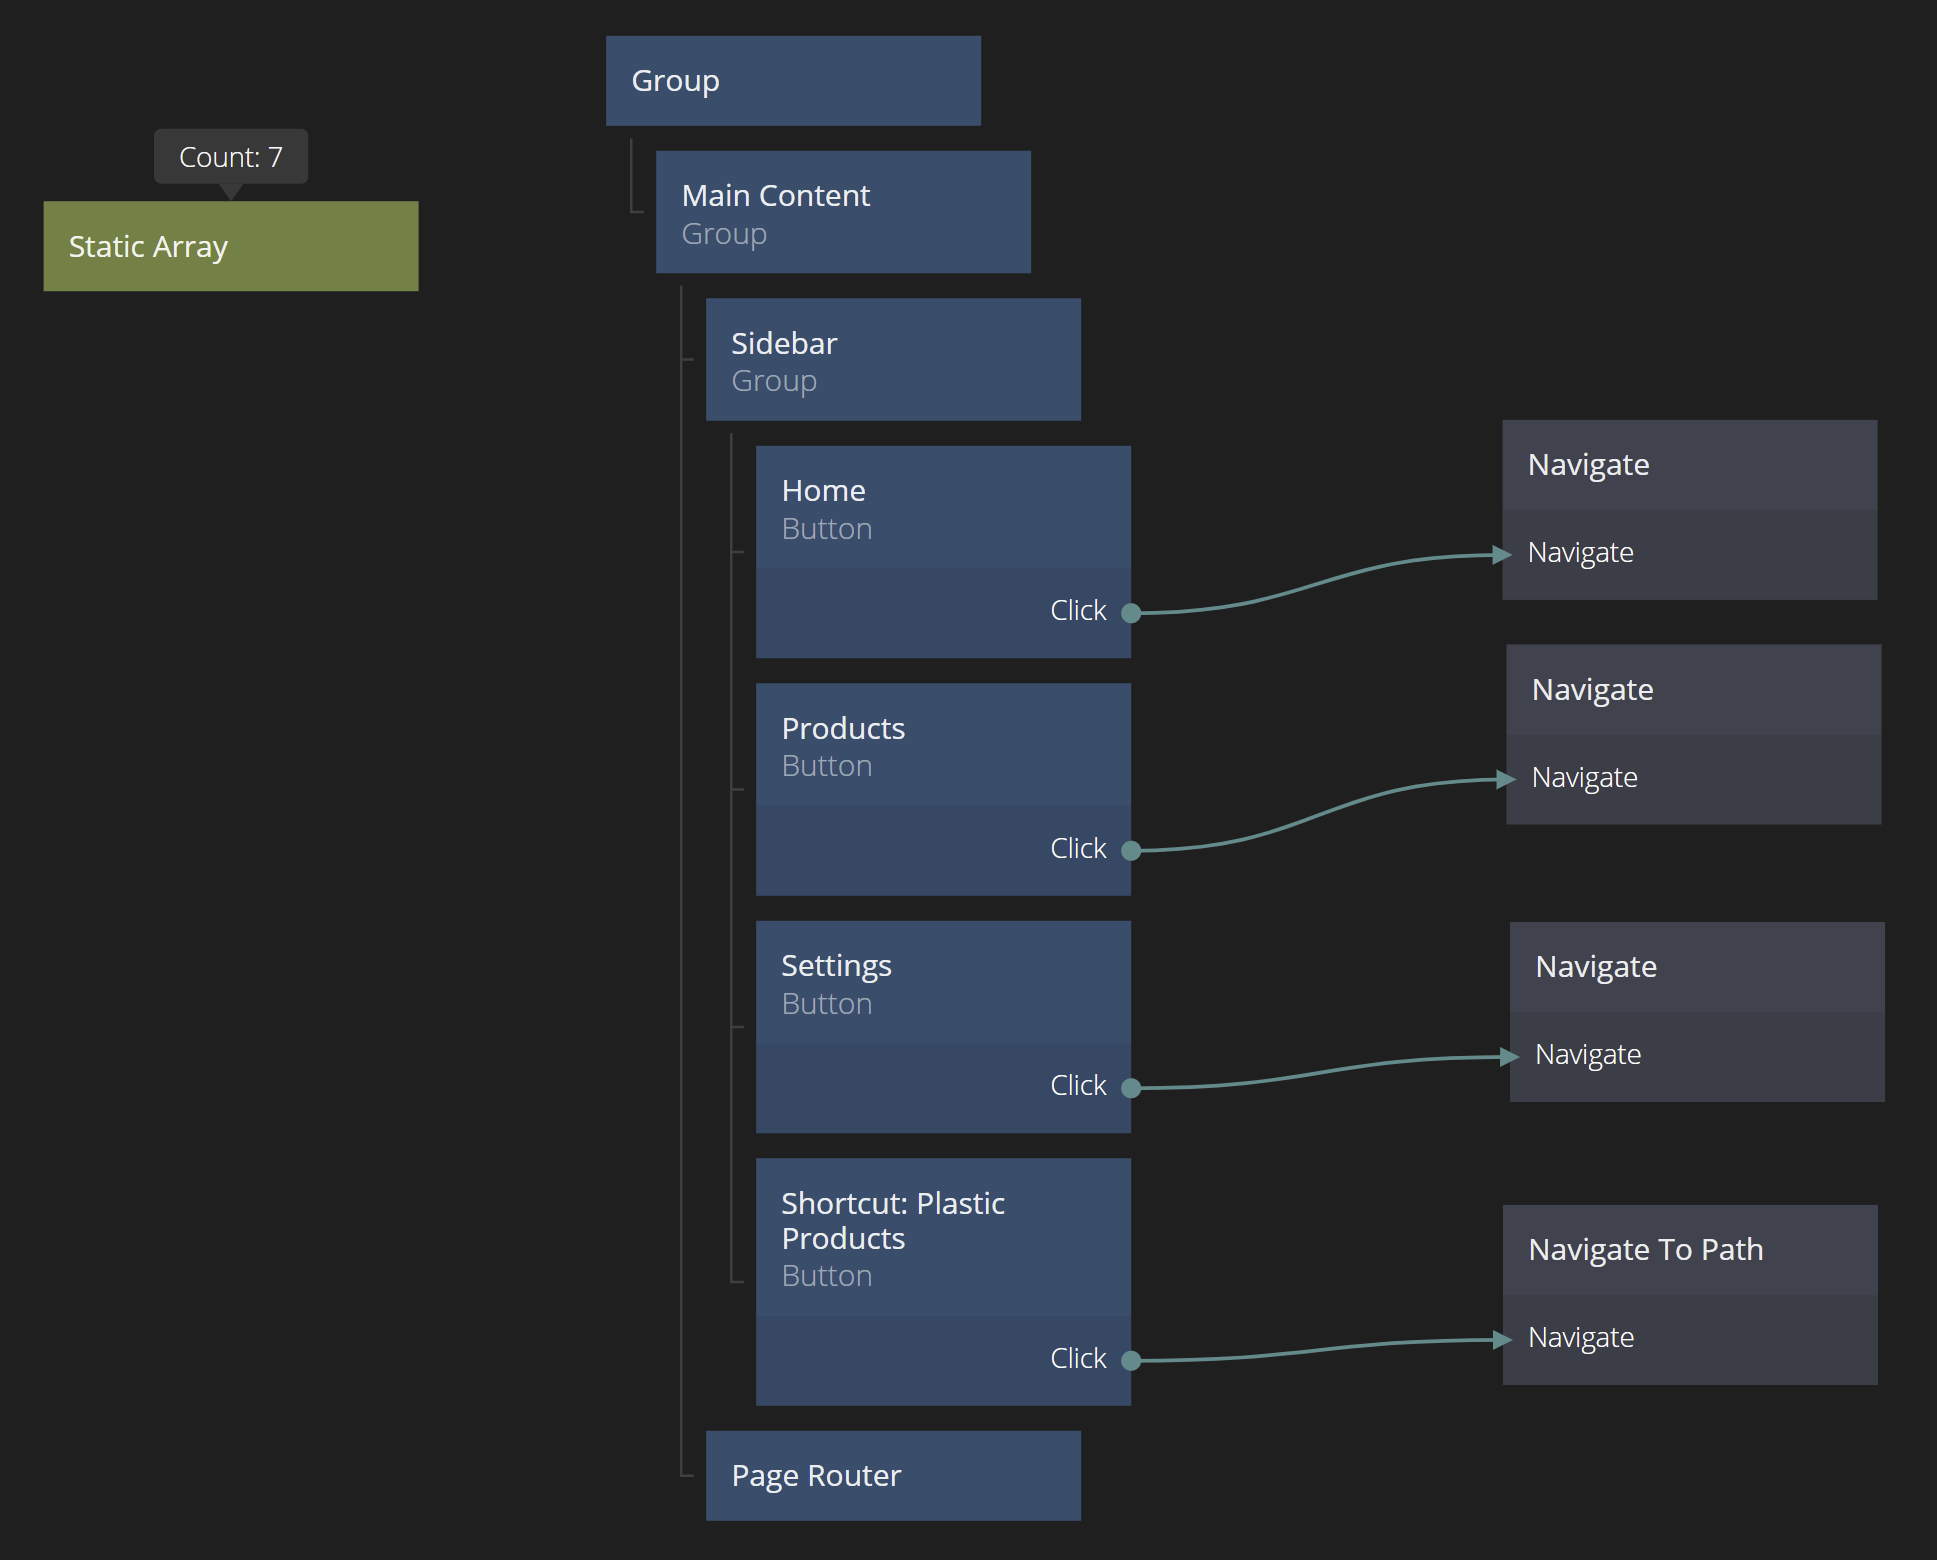1937x1560 pixels.
Task: Select the Sidebar group node
Action: tap(892, 360)
